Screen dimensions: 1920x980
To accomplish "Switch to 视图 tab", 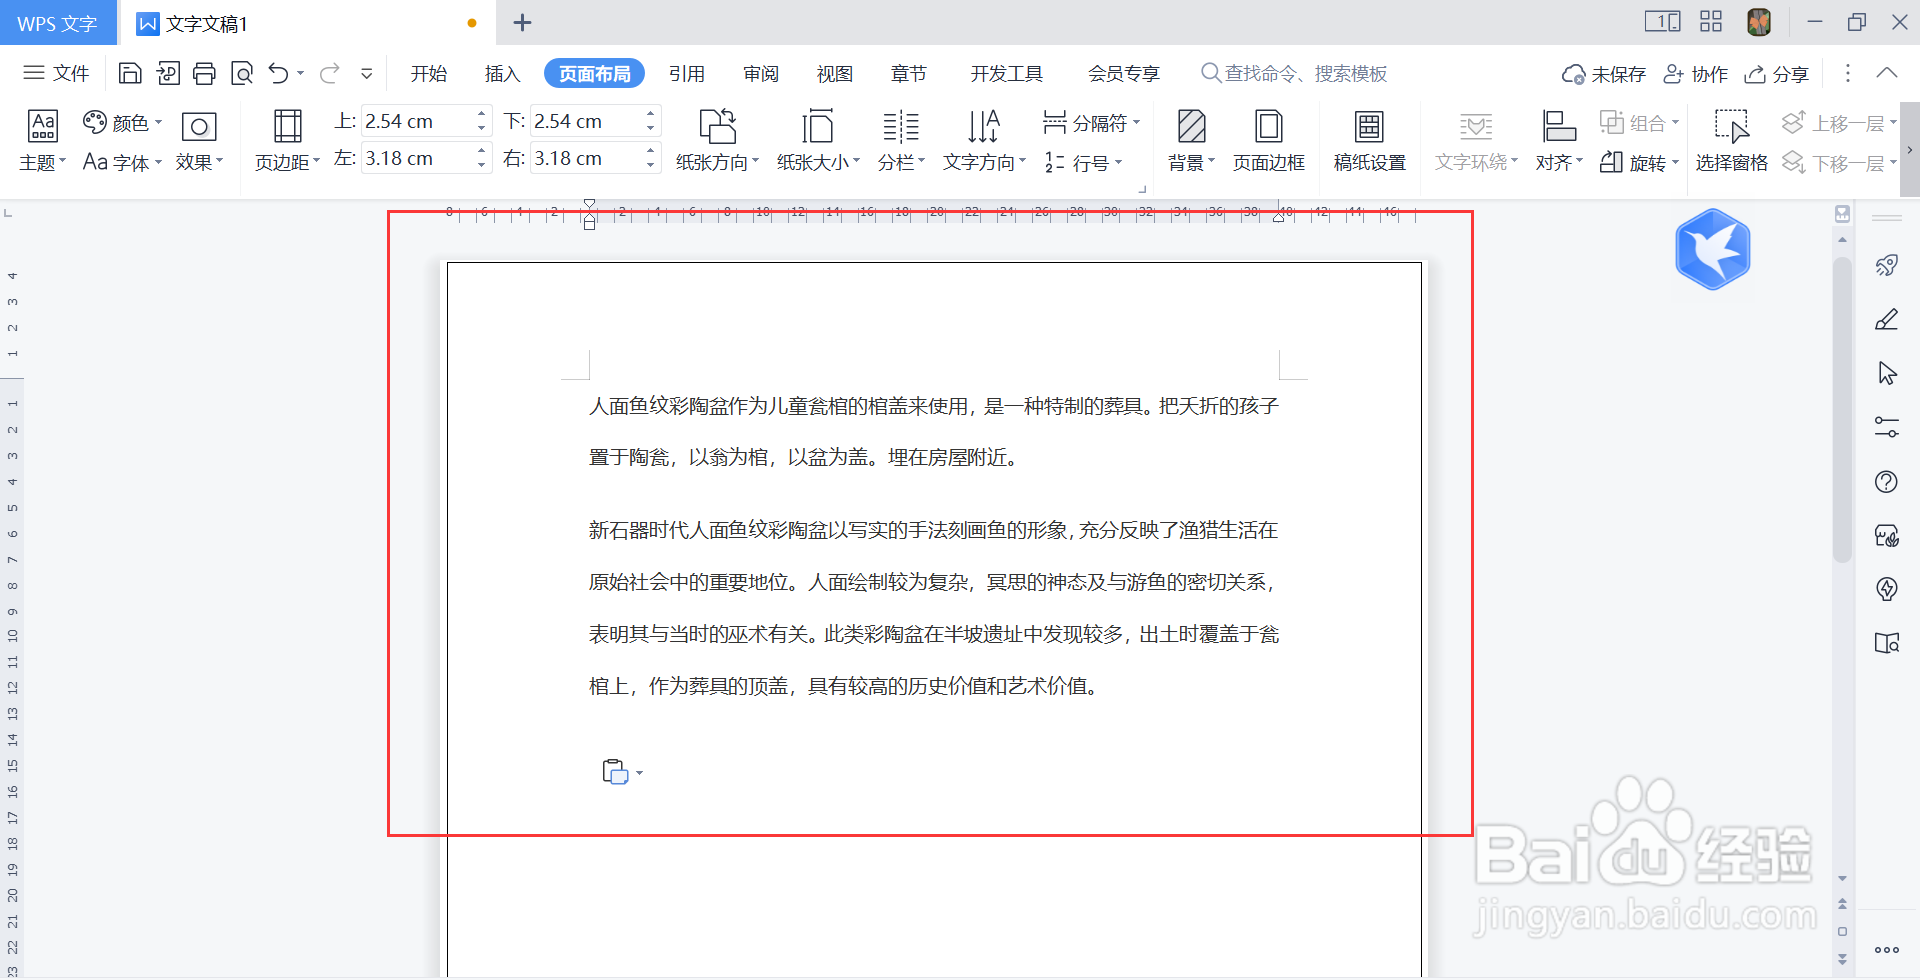I will (x=835, y=73).
